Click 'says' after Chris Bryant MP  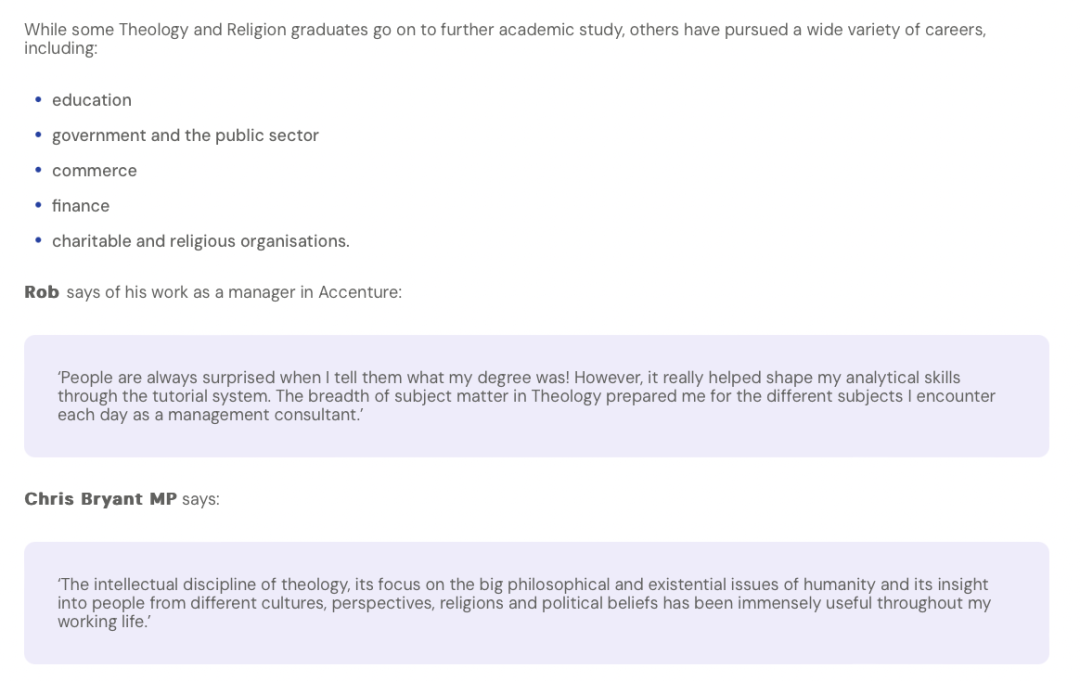pos(200,499)
